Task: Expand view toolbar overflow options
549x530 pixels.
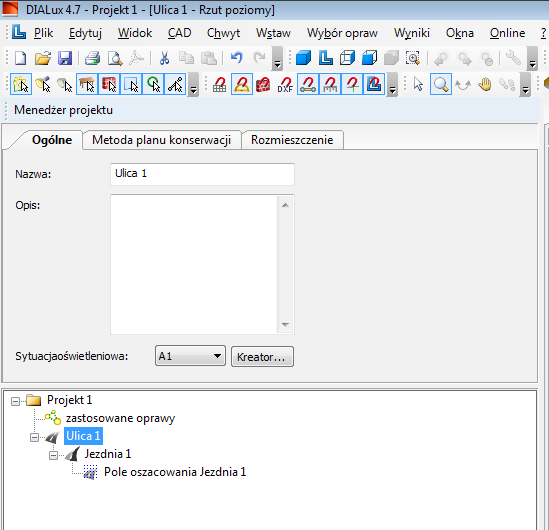Action: click(532, 59)
